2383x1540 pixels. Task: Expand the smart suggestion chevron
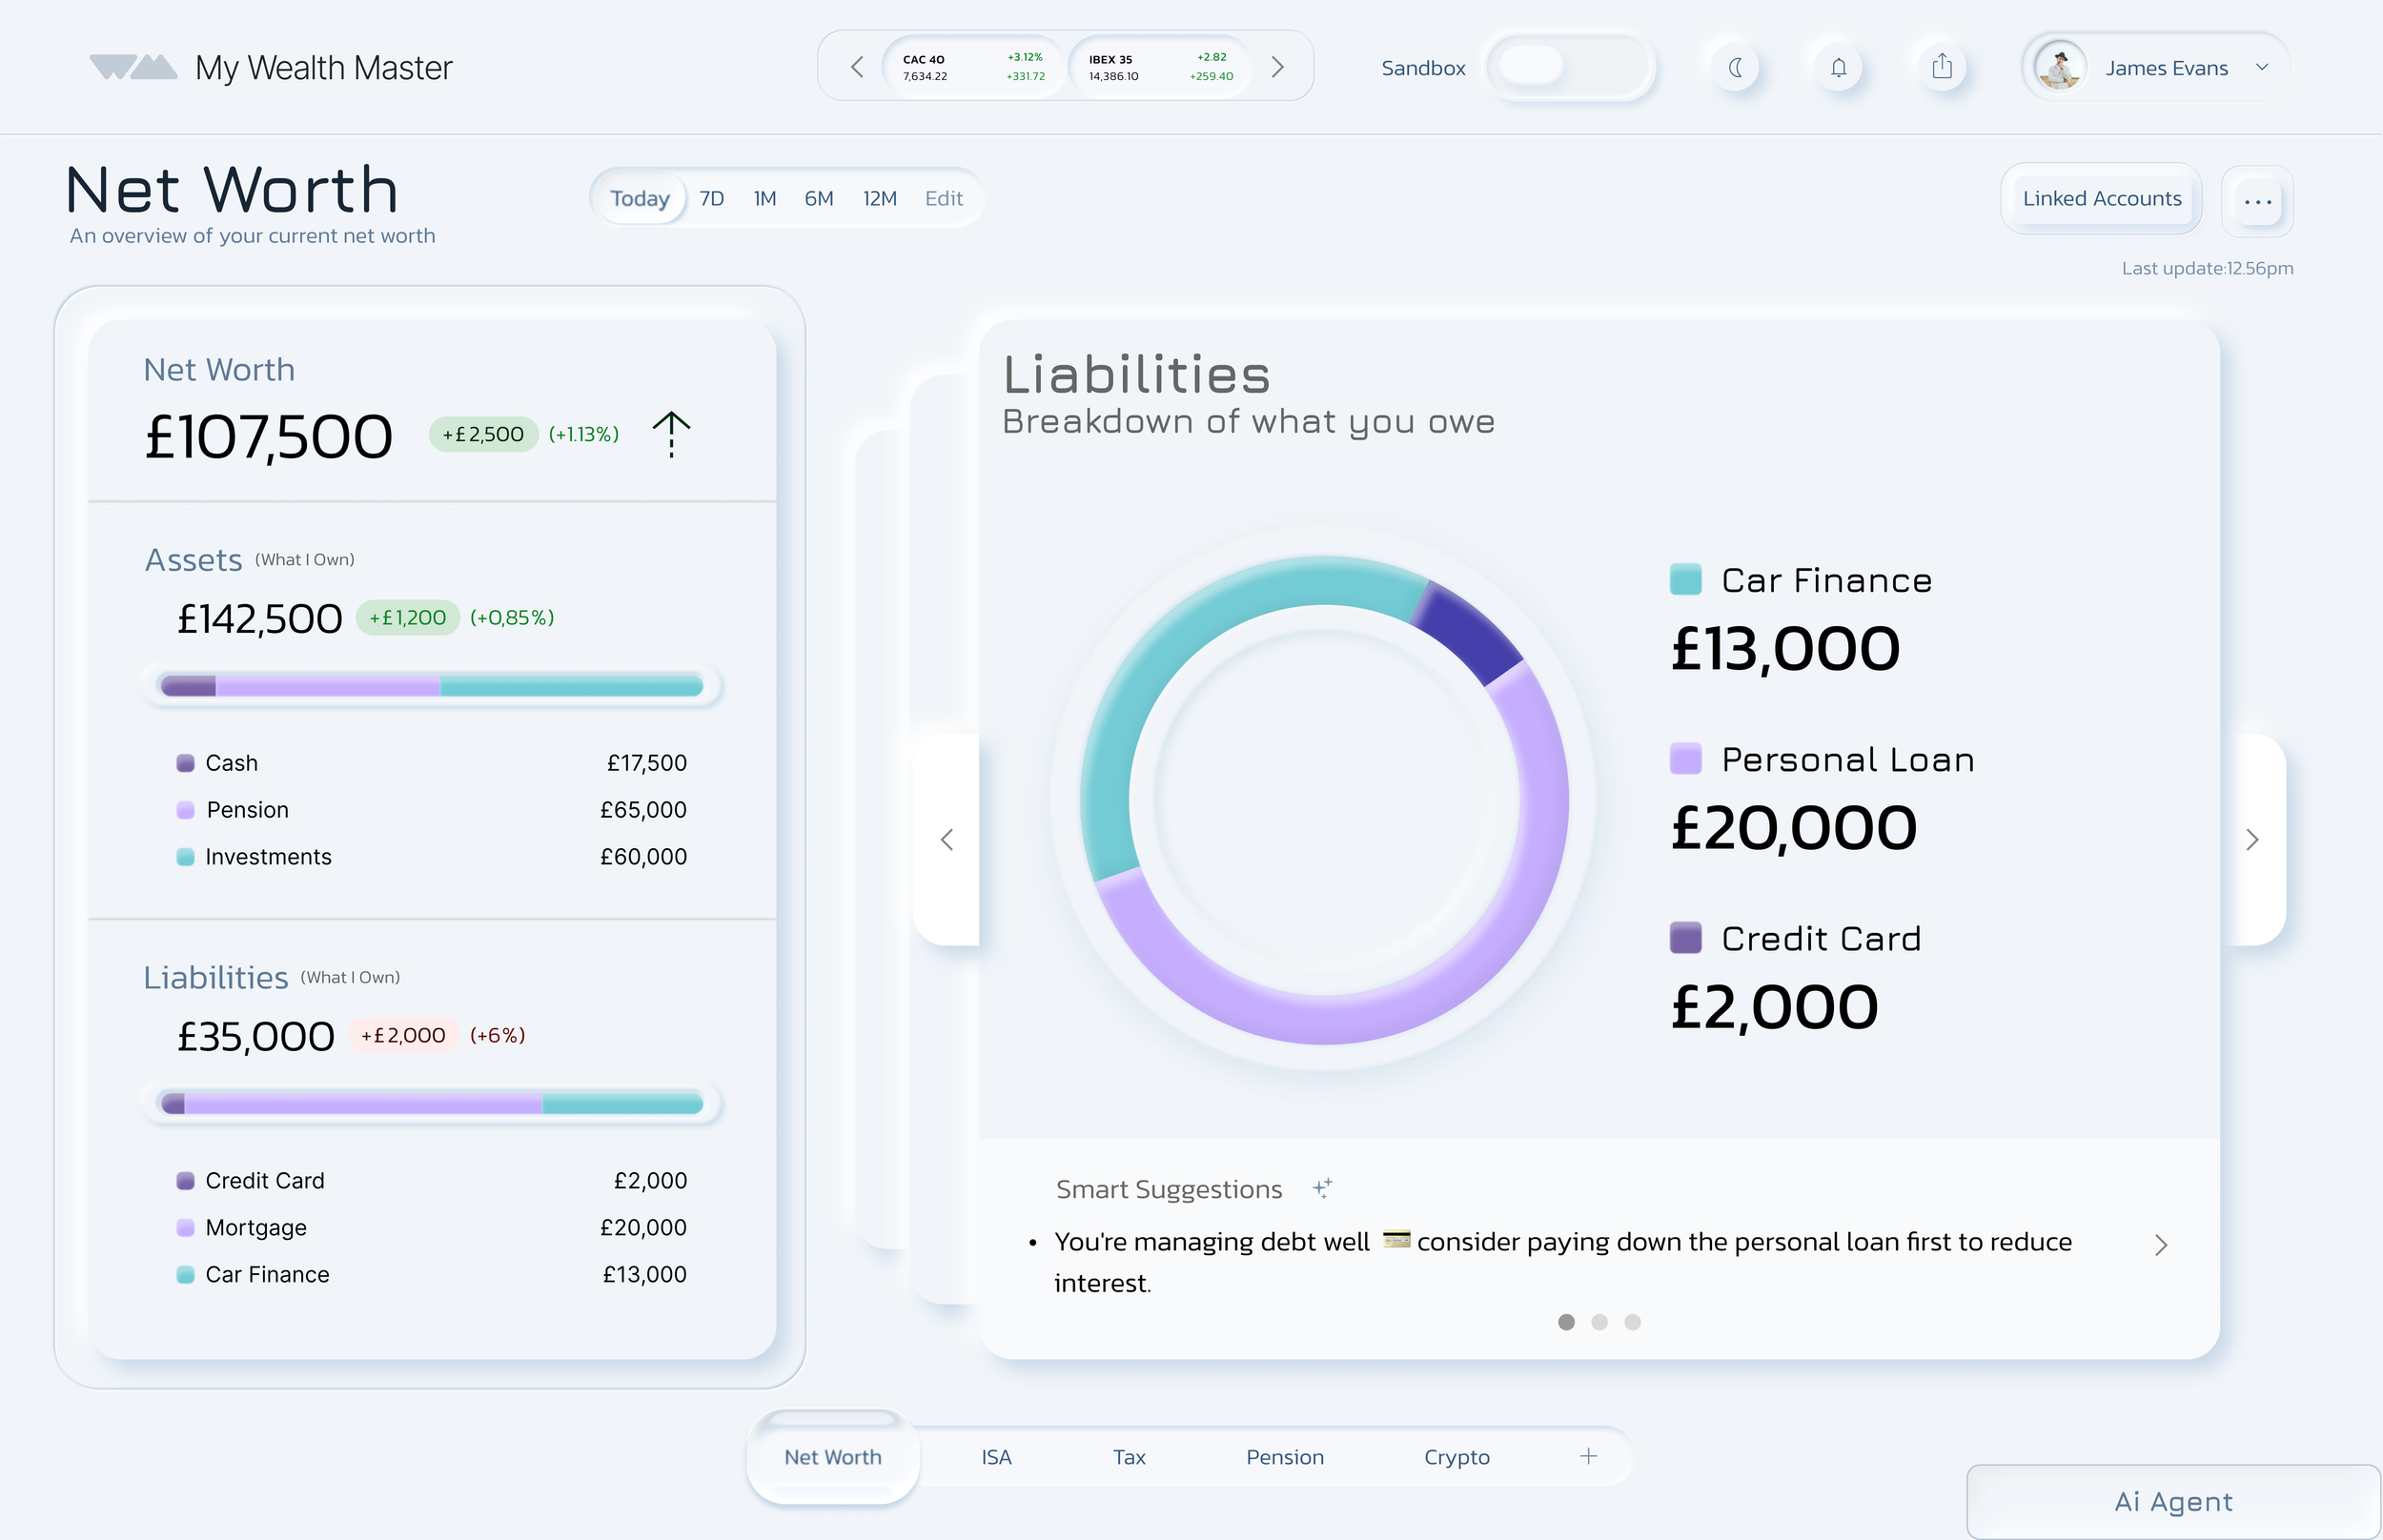[2160, 1244]
